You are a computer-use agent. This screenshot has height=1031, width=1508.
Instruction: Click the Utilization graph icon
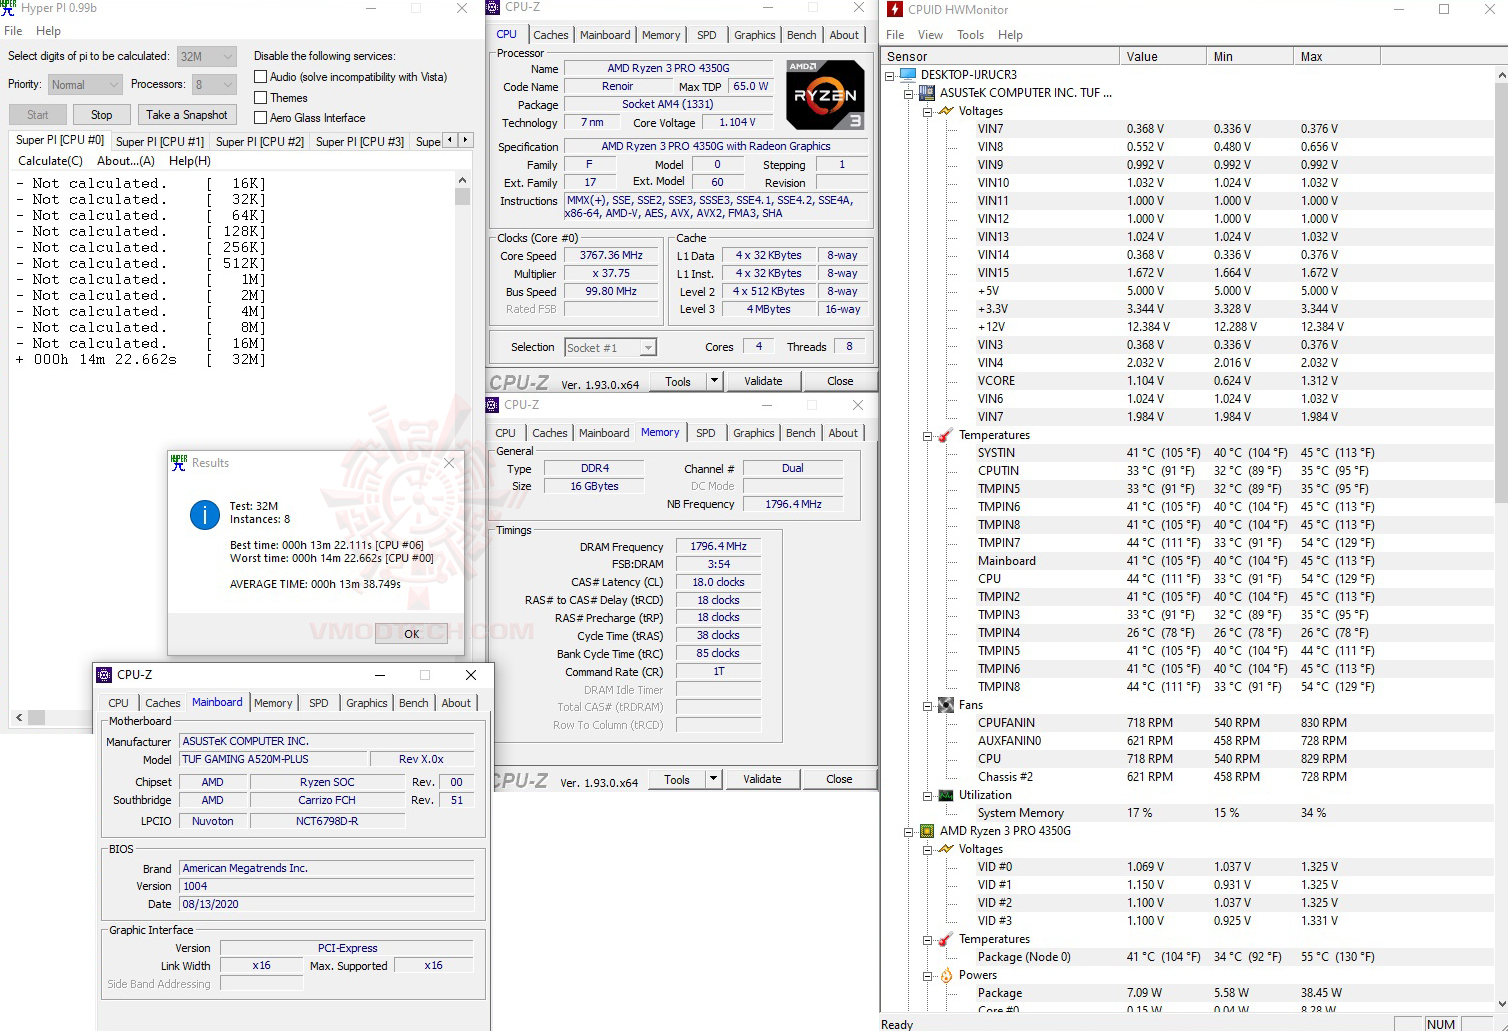(x=946, y=795)
